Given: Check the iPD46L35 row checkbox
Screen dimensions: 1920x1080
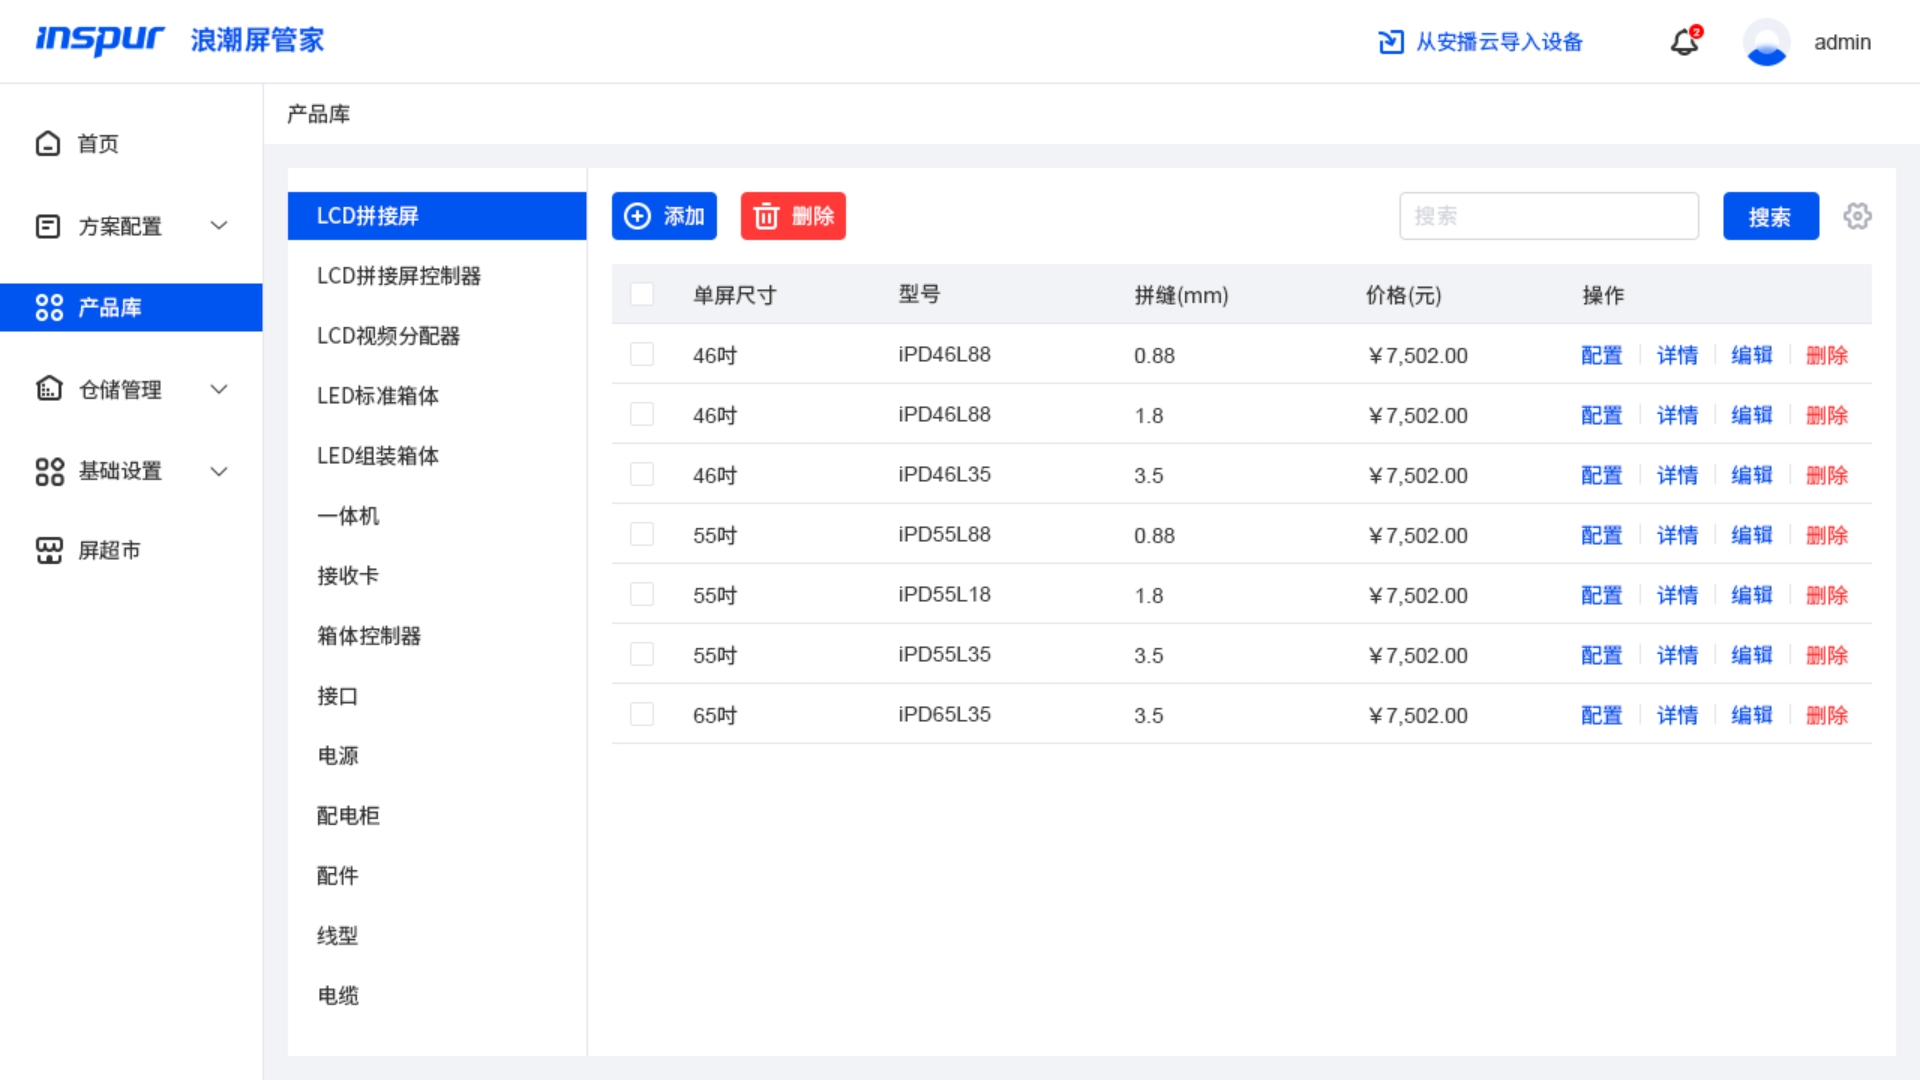Looking at the screenshot, I should pyautogui.click(x=642, y=474).
